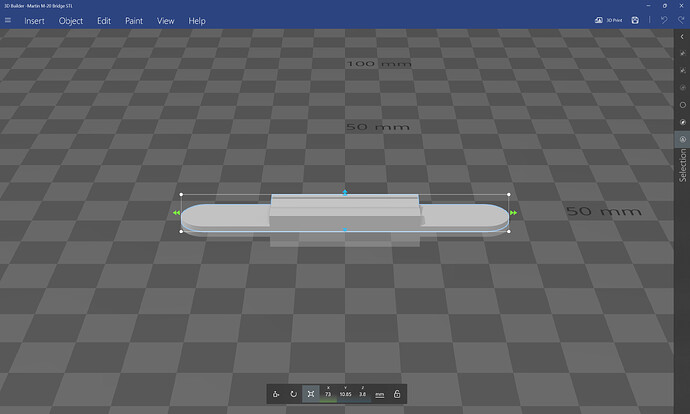Undo the last action
This screenshot has height=414, width=690.
coord(664,20)
